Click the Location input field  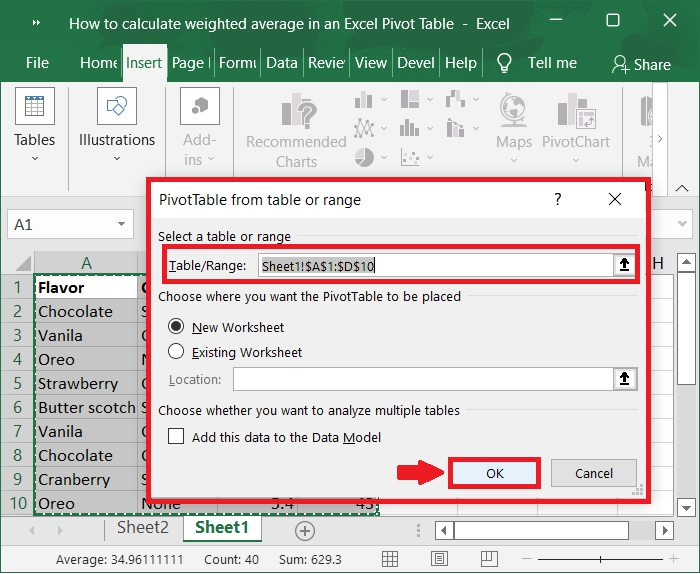coord(423,379)
